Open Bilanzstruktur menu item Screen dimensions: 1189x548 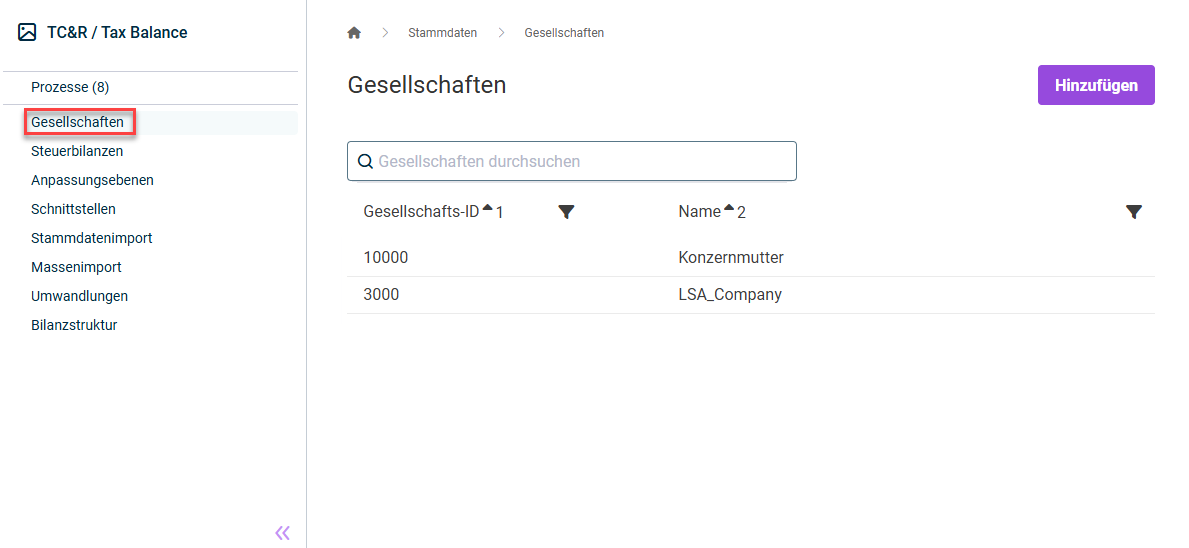tap(74, 325)
